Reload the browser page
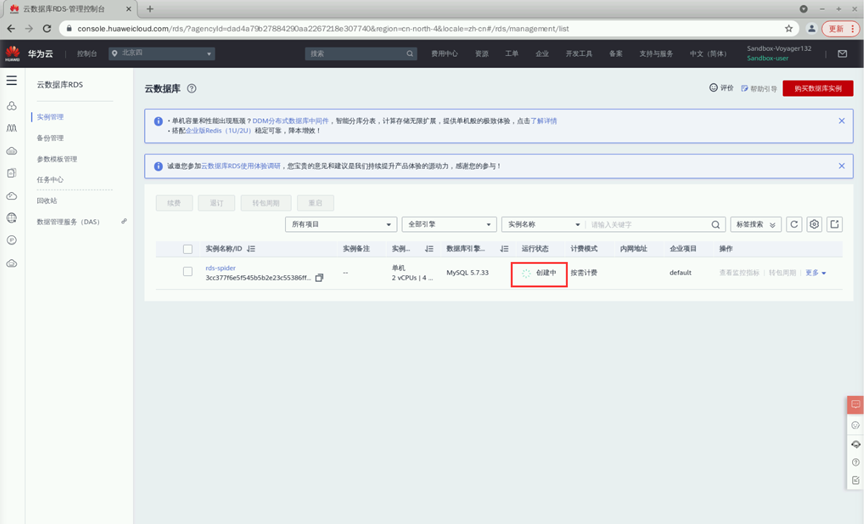 [x=47, y=29]
